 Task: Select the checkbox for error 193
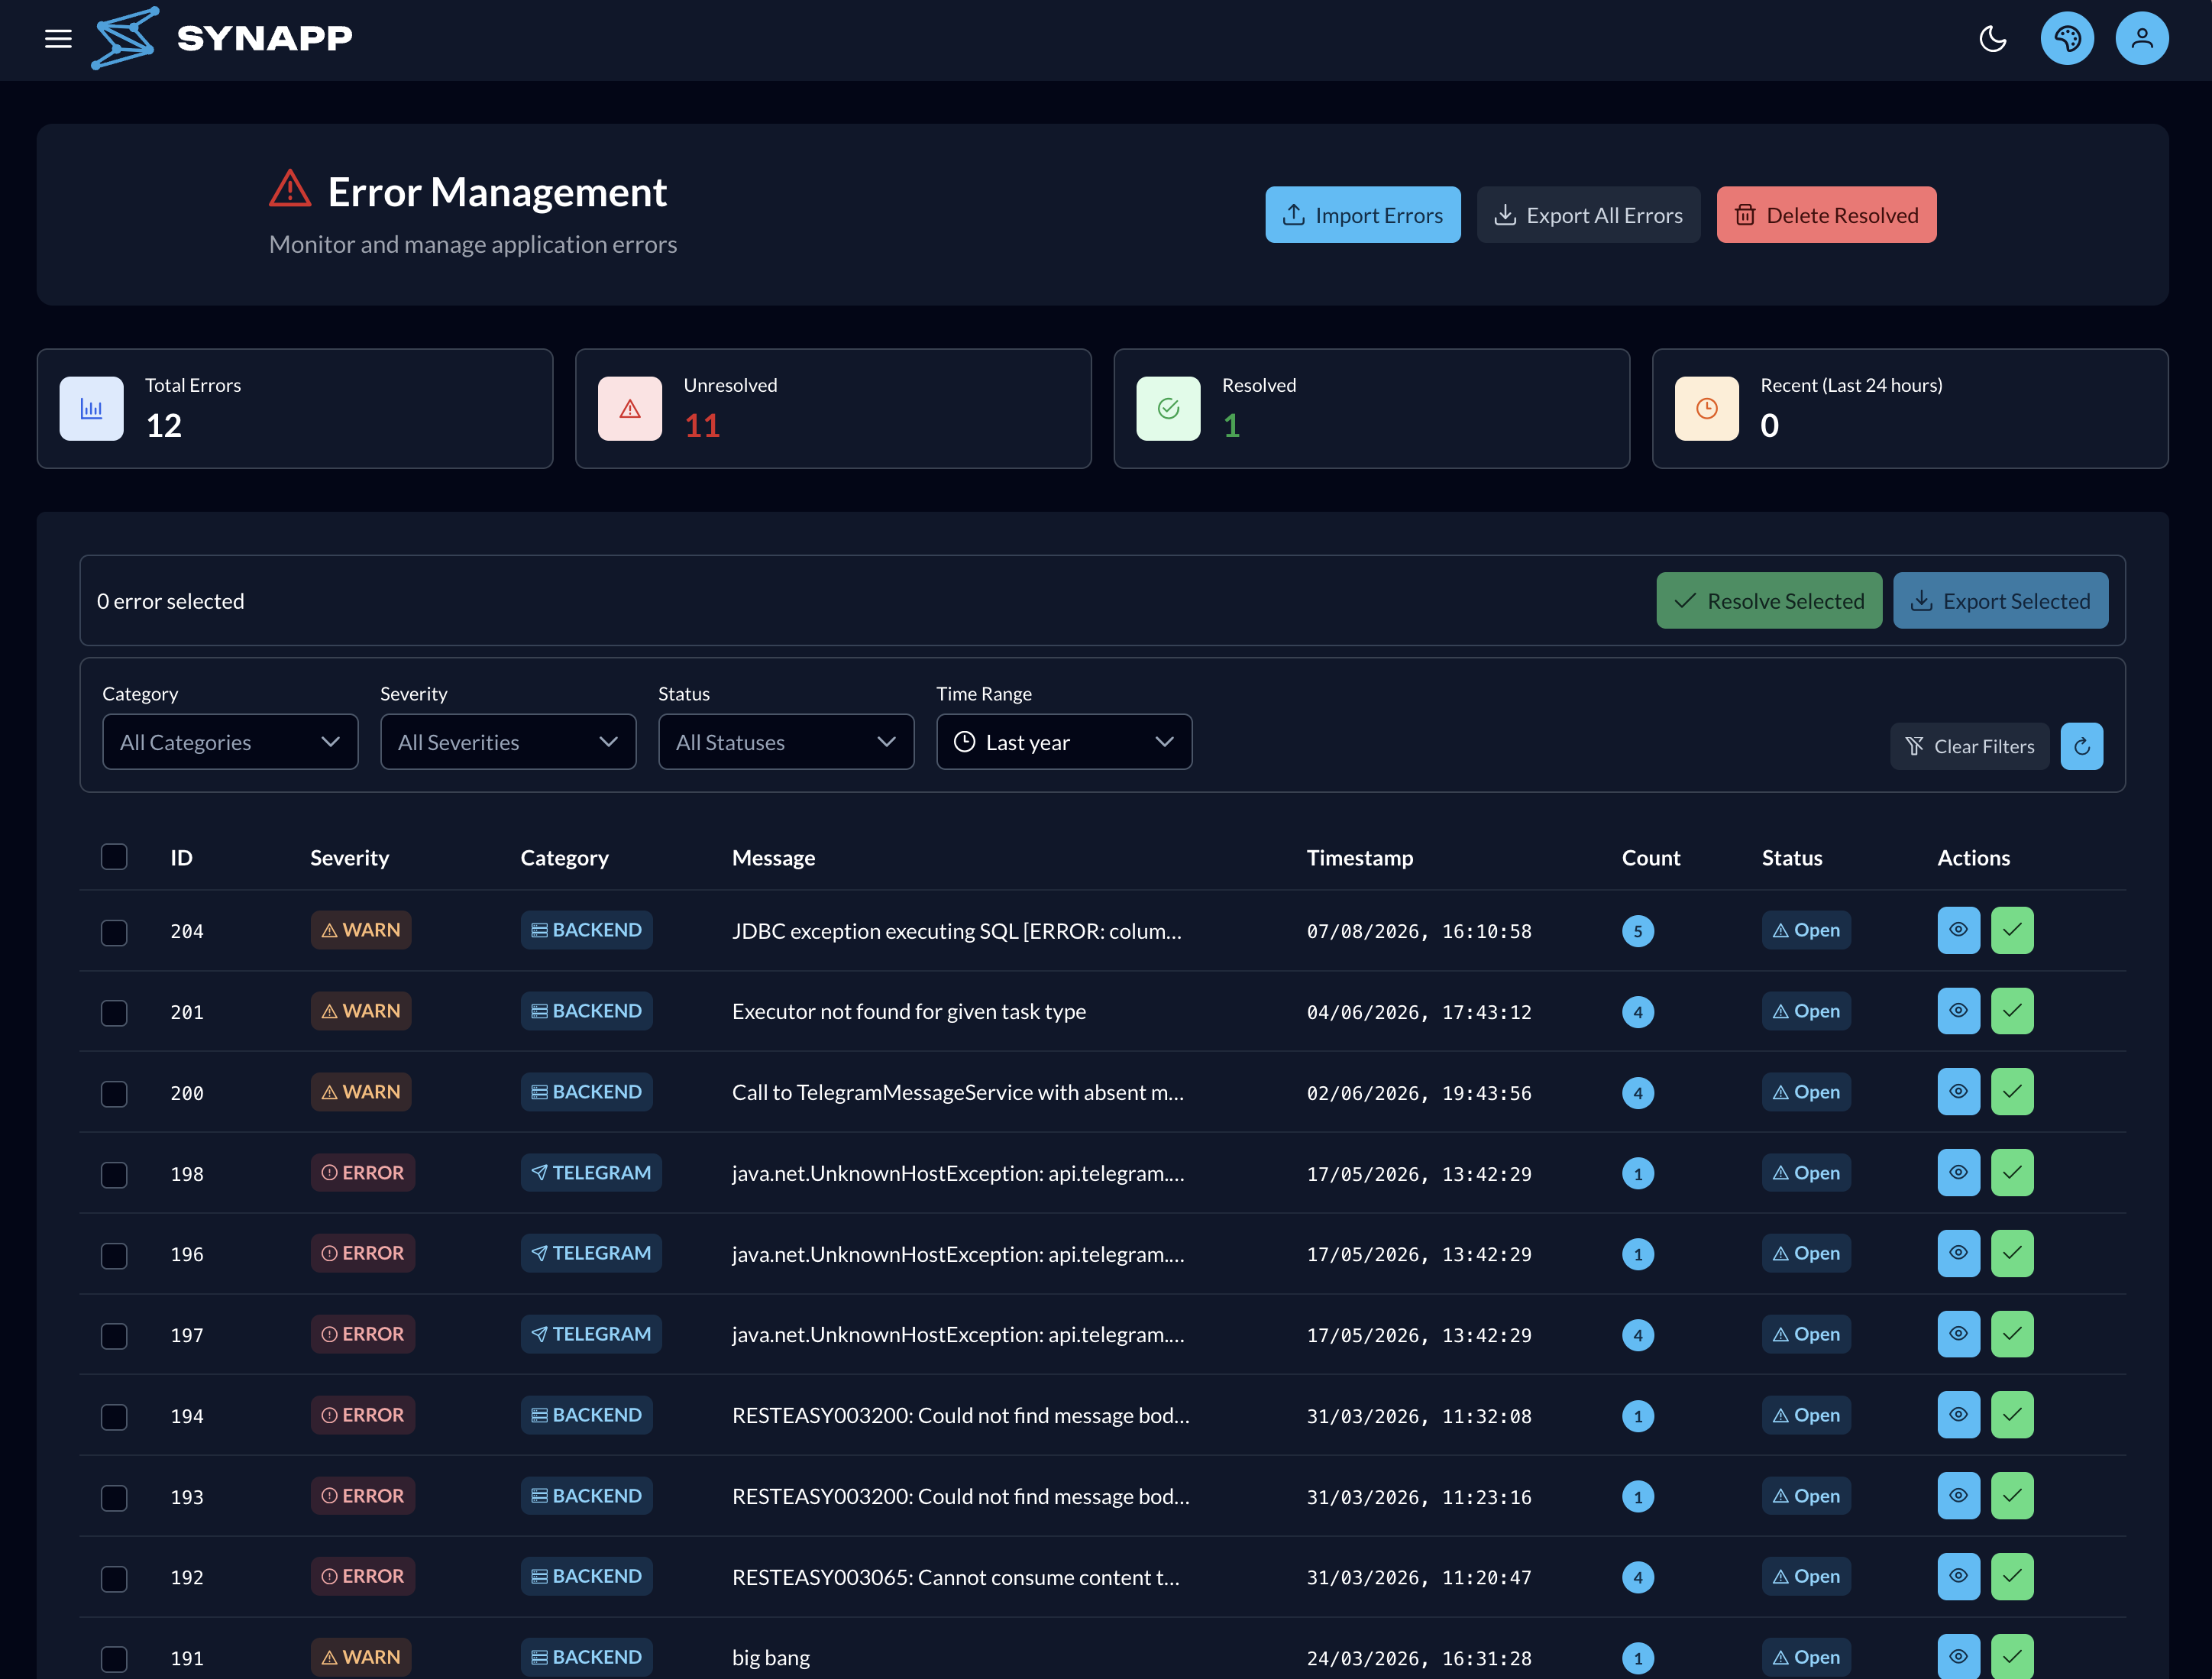pos(114,1497)
